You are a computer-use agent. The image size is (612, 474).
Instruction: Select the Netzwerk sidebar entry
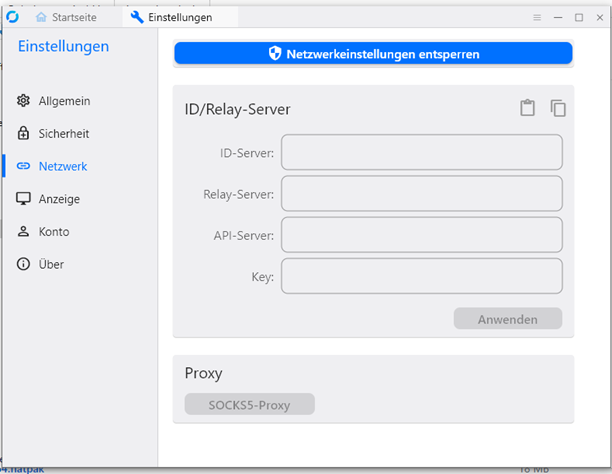click(62, 166)
